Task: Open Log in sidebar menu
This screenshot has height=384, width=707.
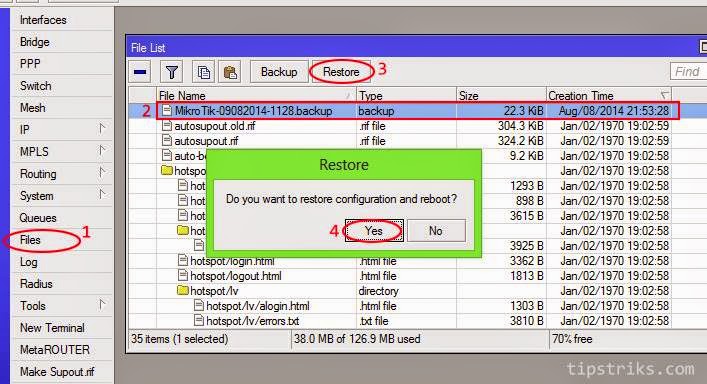Action: click(x=28, y=262)
